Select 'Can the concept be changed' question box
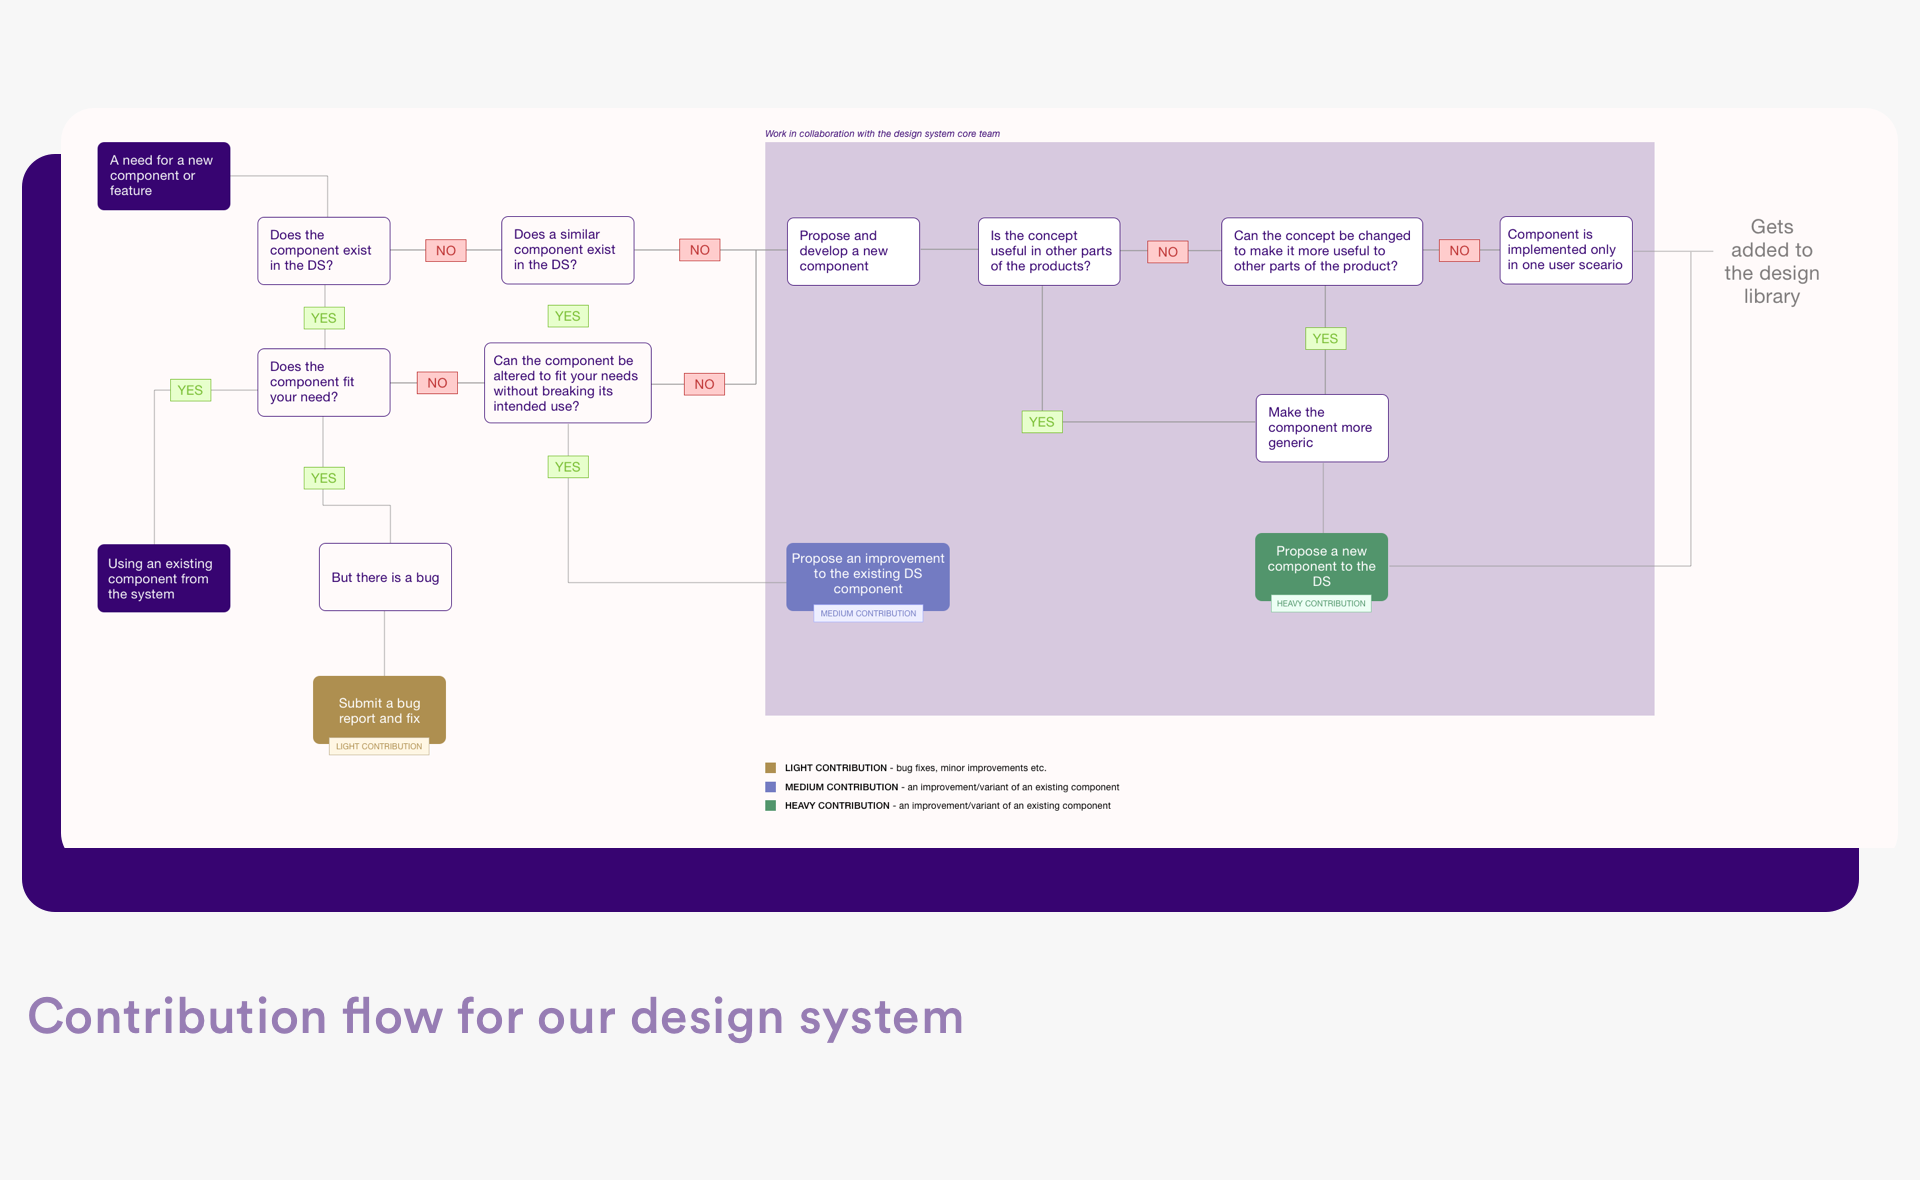 point(1321,251)
